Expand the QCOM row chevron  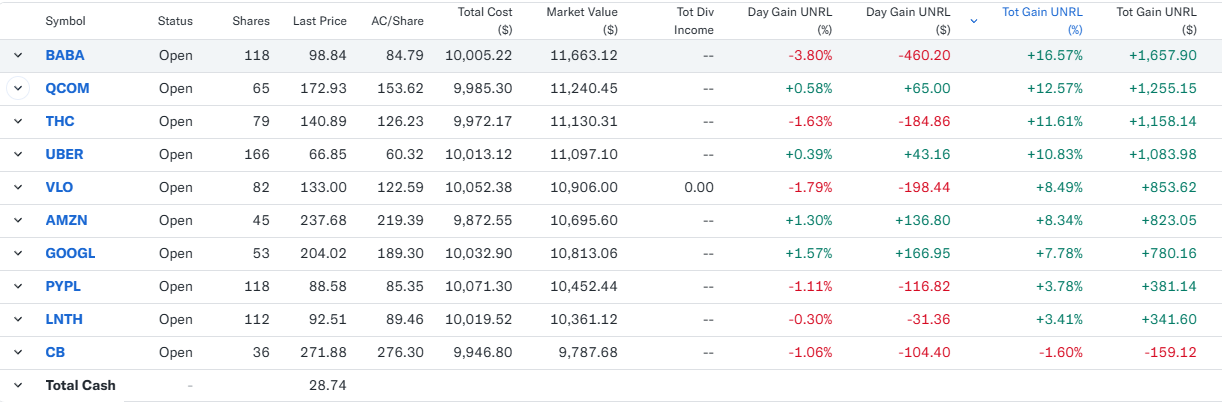[17, 89]
